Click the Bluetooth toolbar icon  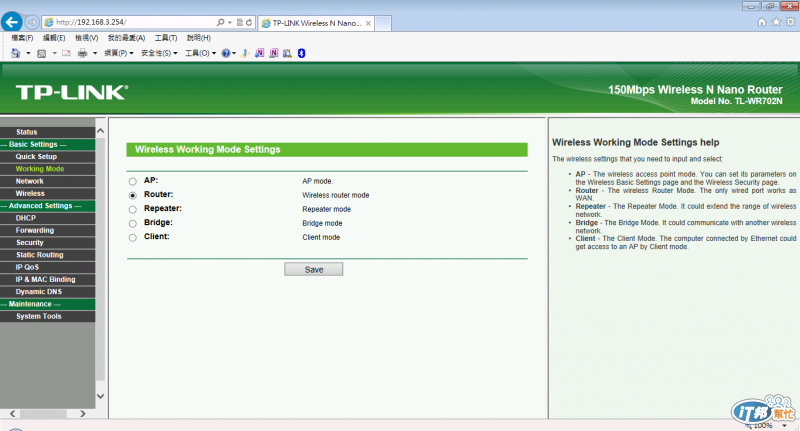coord(302,53)
